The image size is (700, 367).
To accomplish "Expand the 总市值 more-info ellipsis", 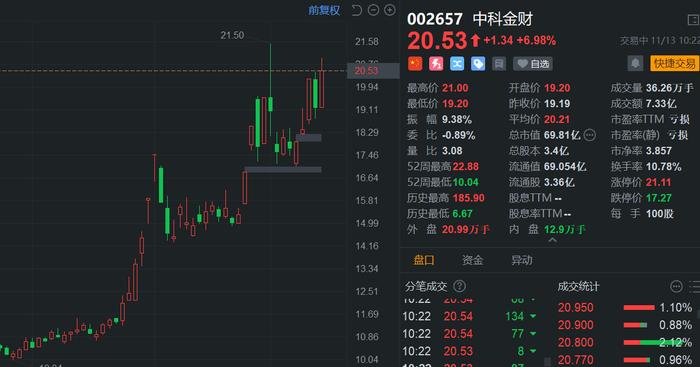I will pyautogui.click(x=590, y=135).
